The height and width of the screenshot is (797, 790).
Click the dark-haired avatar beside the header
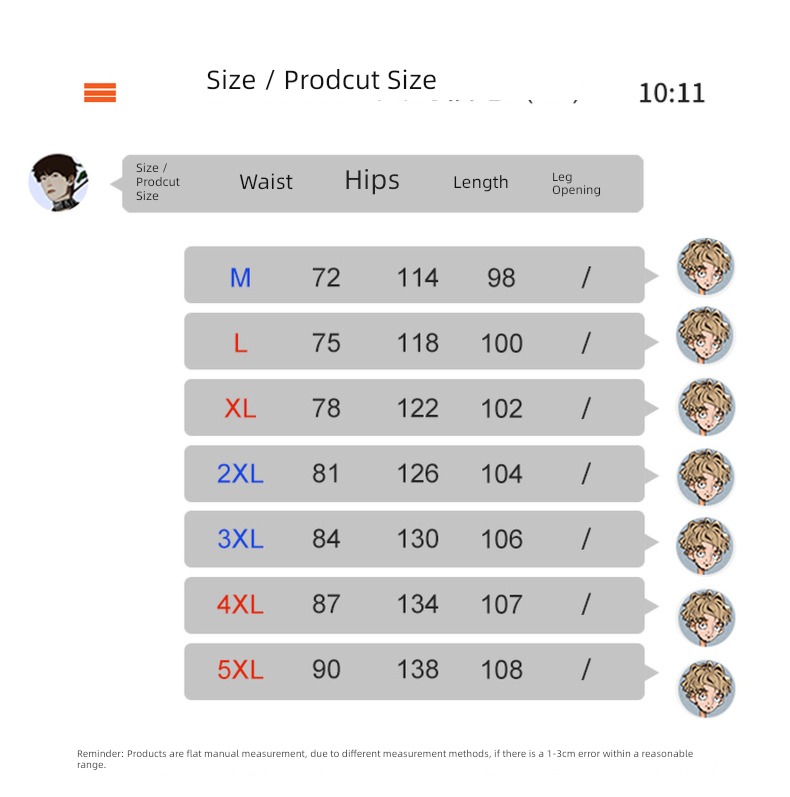(x=58, y=182)
